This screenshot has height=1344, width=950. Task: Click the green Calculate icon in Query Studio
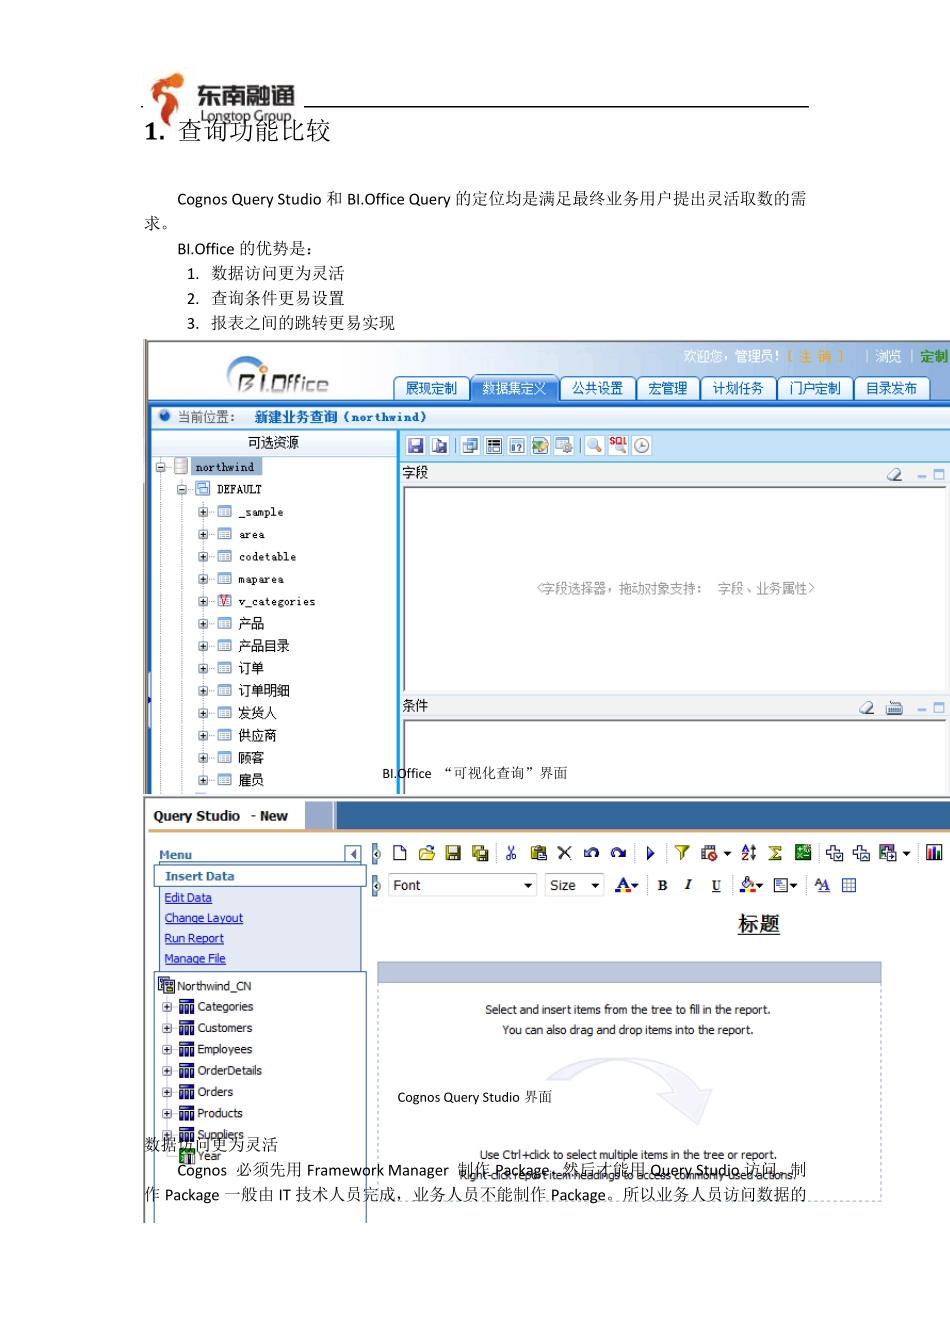point(803,853)
